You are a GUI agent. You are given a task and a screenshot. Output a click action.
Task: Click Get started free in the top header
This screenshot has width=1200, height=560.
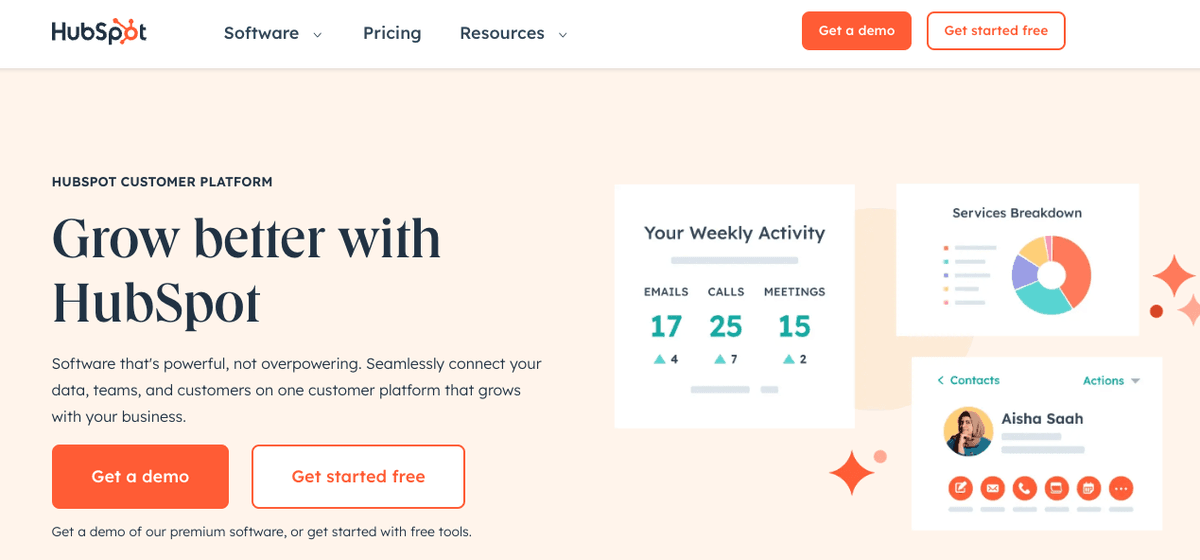click(996, 31)
